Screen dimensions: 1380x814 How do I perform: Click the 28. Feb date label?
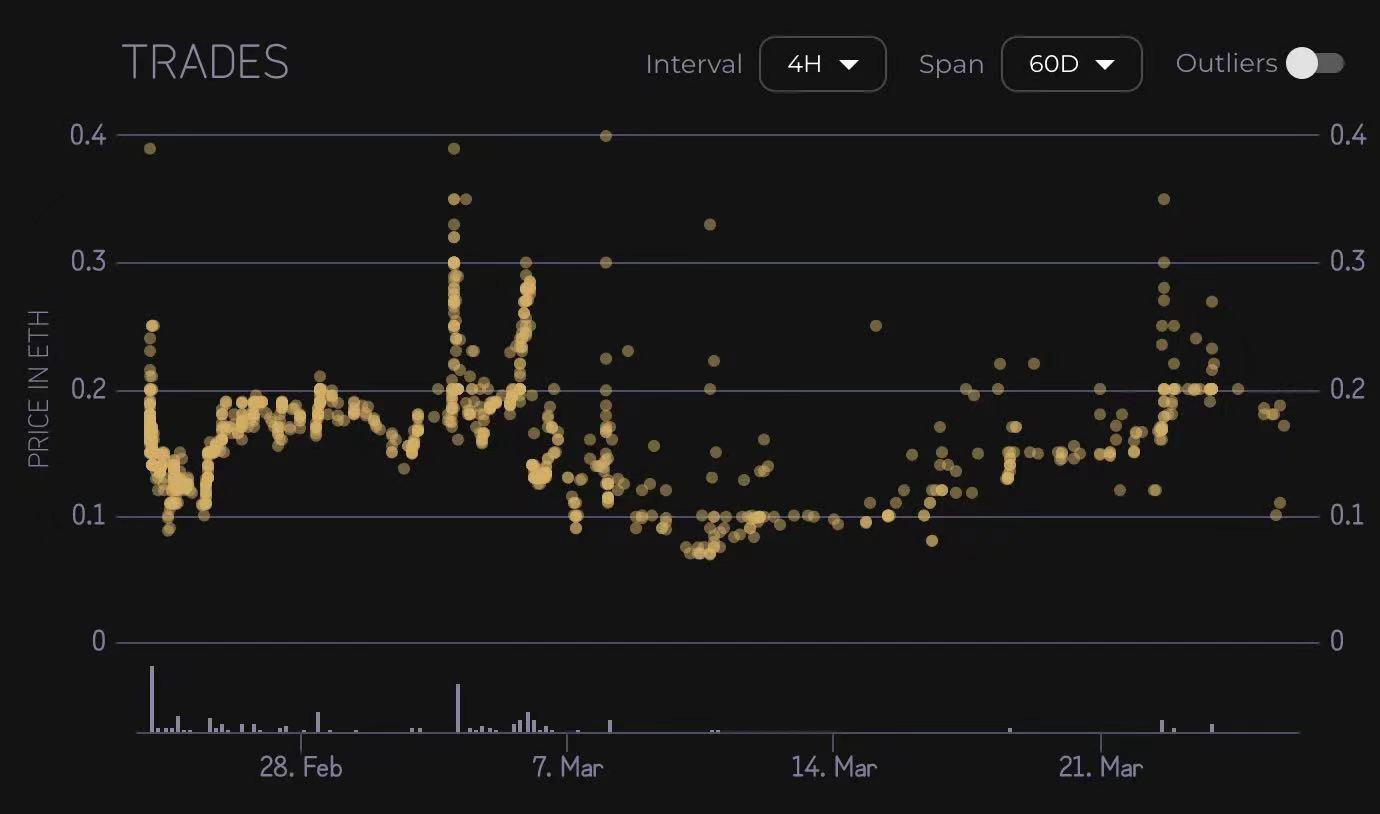301,767
